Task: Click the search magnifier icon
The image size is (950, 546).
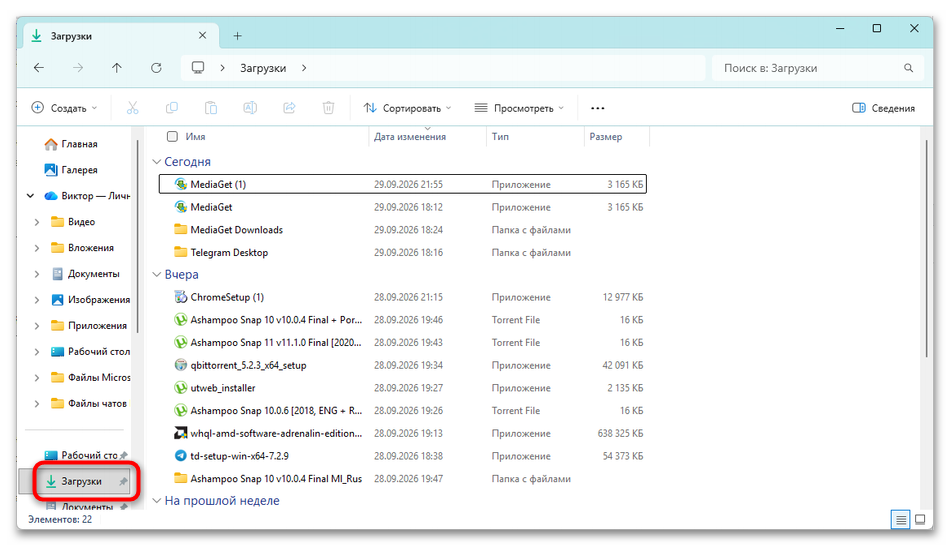Action: (x=908, y=68)
